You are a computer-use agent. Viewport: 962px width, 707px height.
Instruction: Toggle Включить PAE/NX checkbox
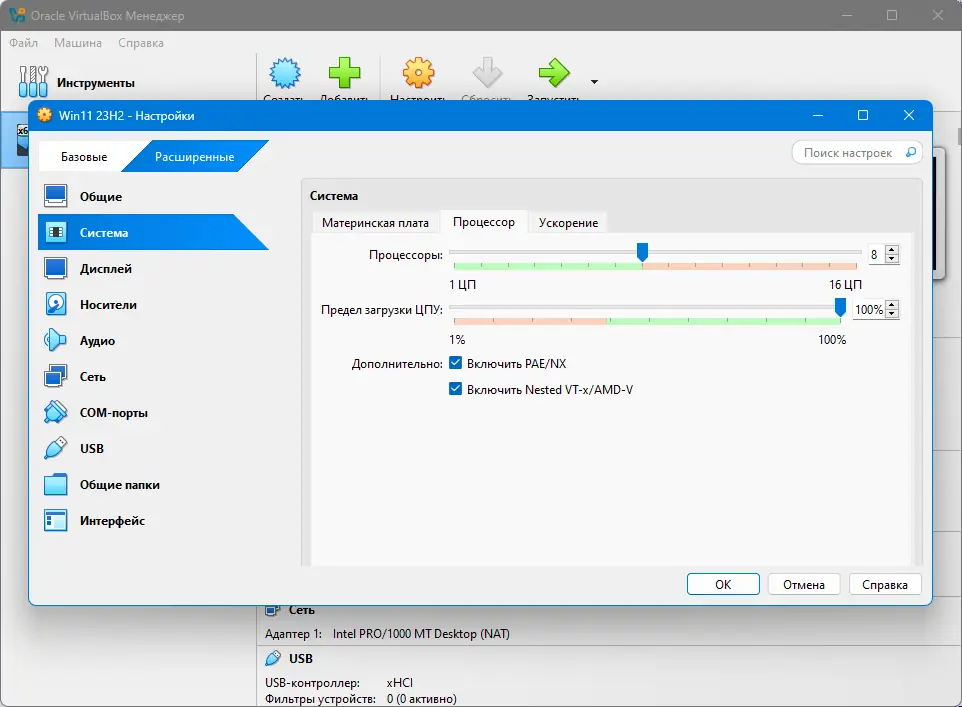click(x=455, y=363)
